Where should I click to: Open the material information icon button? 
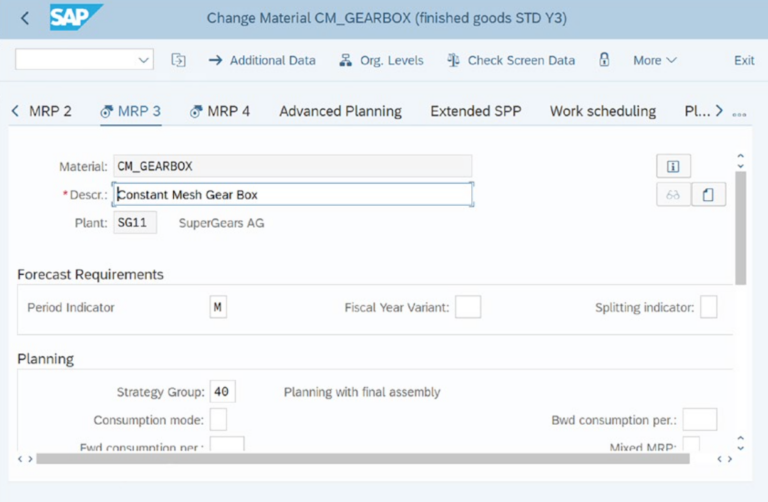pyautogui.click(x=673, y=166)
